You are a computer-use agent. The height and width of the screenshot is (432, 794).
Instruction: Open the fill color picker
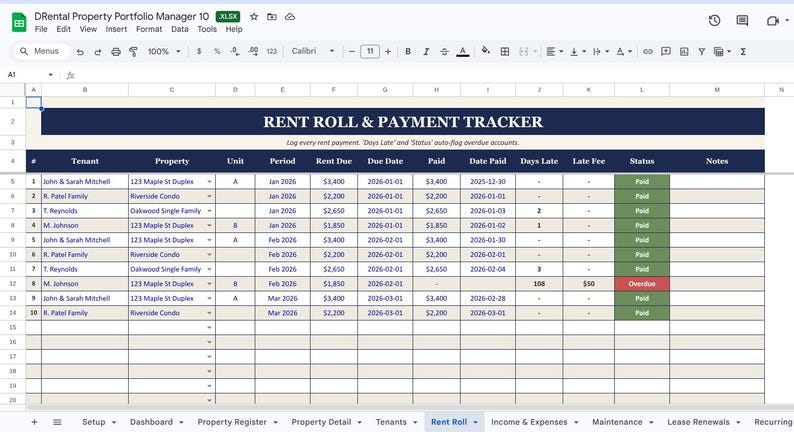pos(486,51)
